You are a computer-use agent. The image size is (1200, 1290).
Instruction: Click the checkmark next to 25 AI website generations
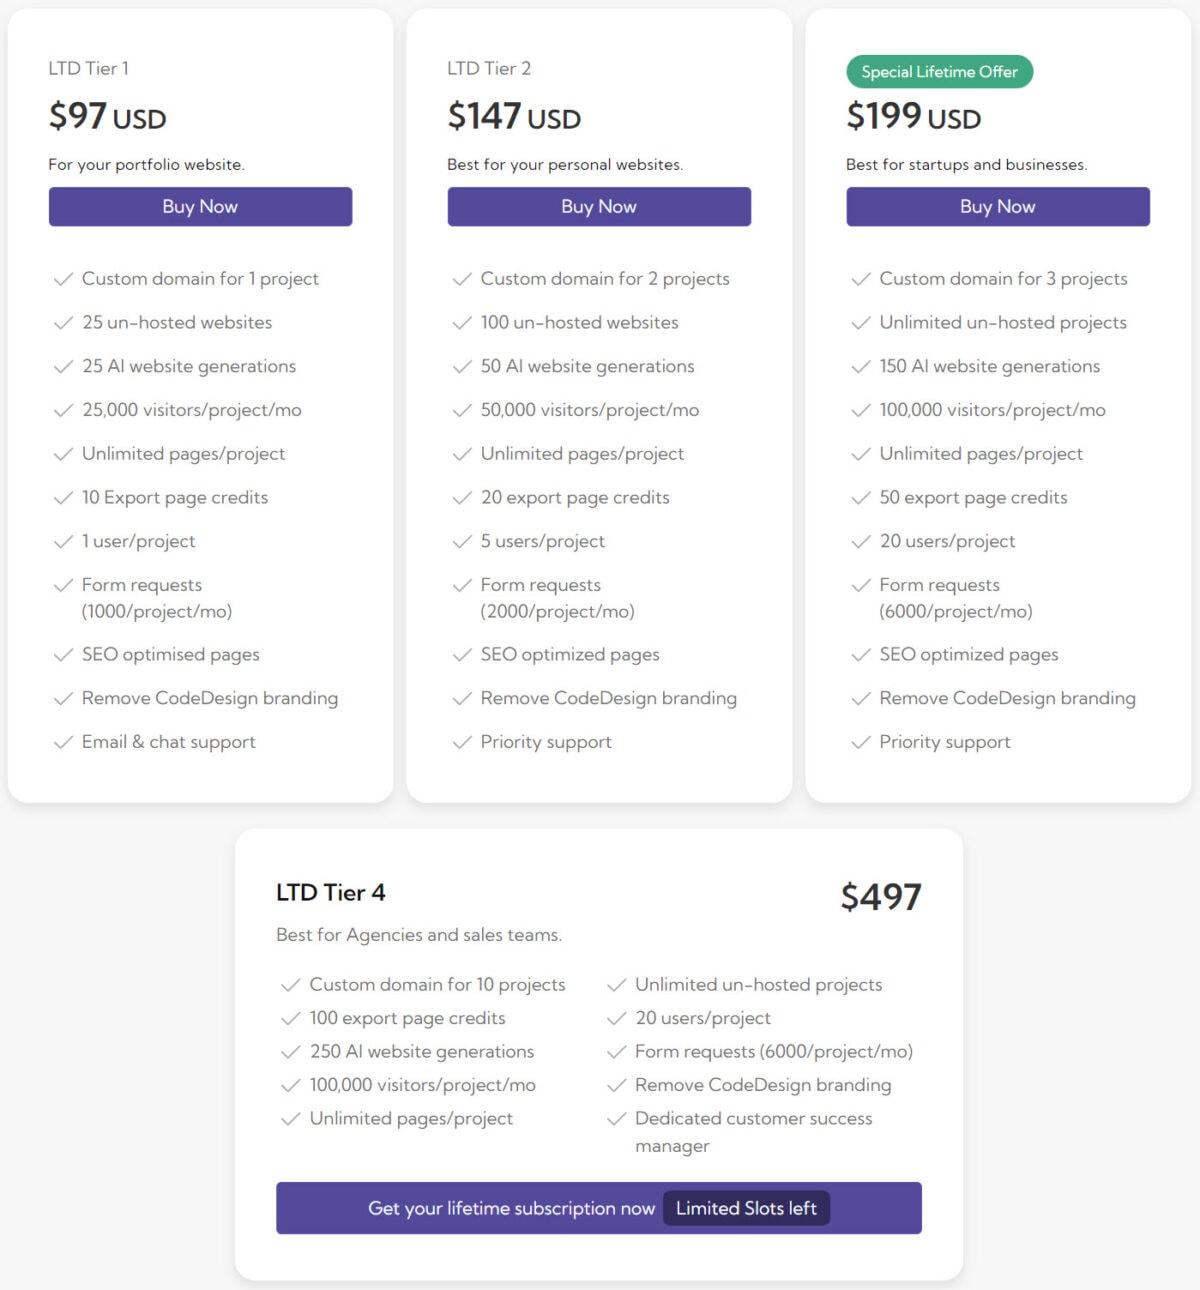click(63, 366)
